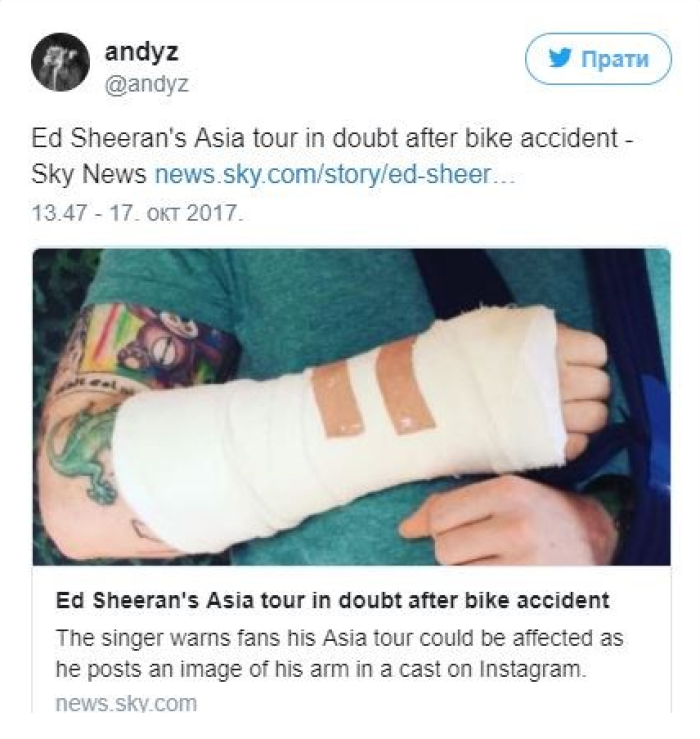Open the news.sky.com domain label at the card bottom
The width and height of the screenshot is (700, 739).
(126, 703)
